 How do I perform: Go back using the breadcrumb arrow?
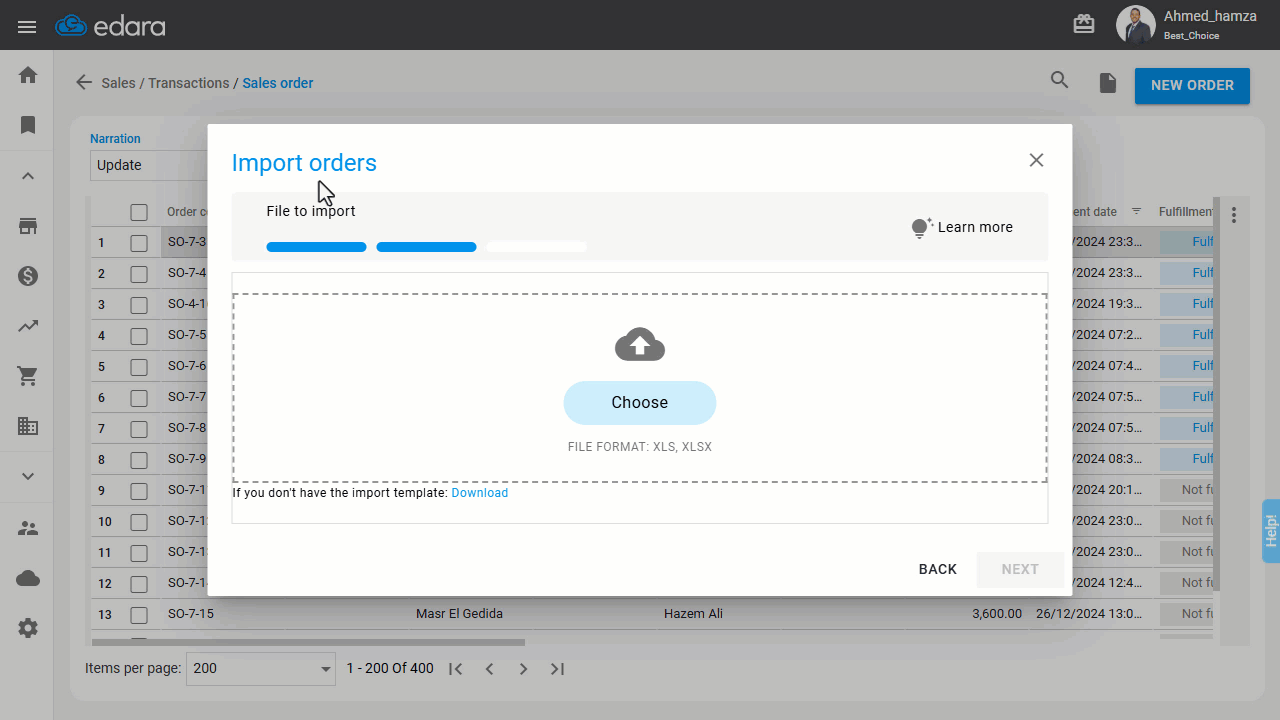tap(84, 83)
